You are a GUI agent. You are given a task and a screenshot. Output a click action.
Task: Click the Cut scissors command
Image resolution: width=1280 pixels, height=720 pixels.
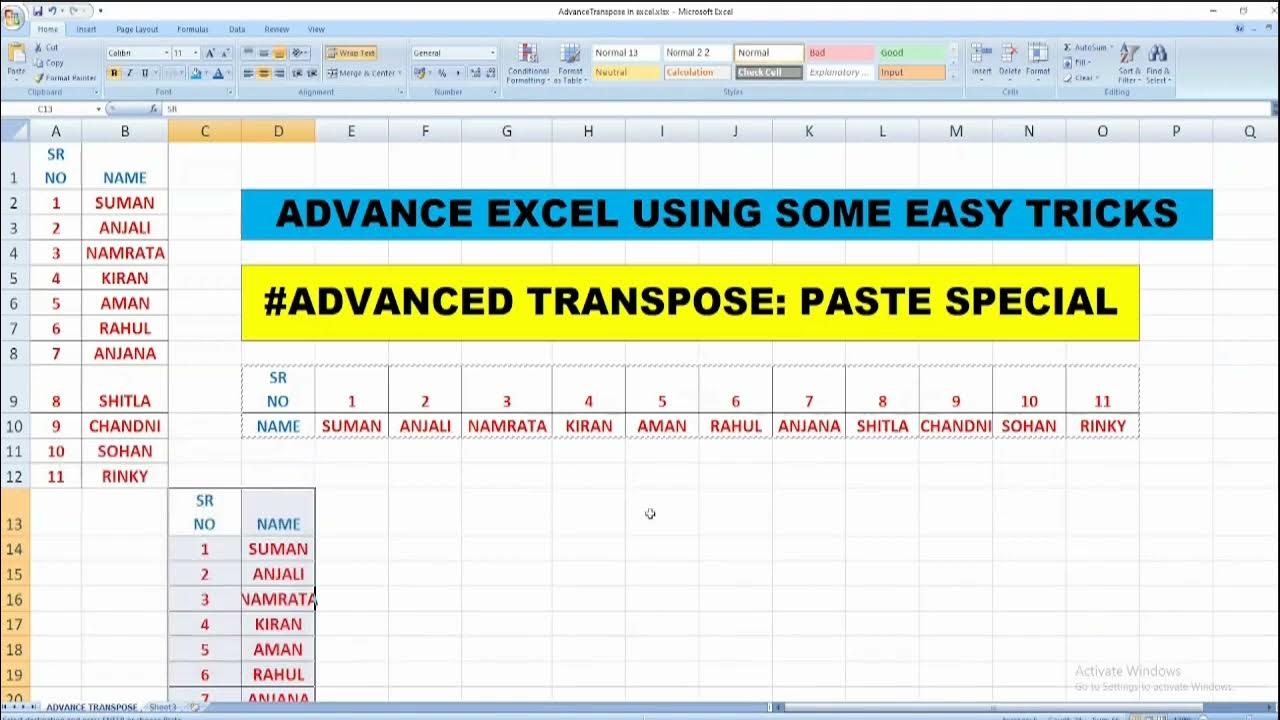tap(46, 47)
